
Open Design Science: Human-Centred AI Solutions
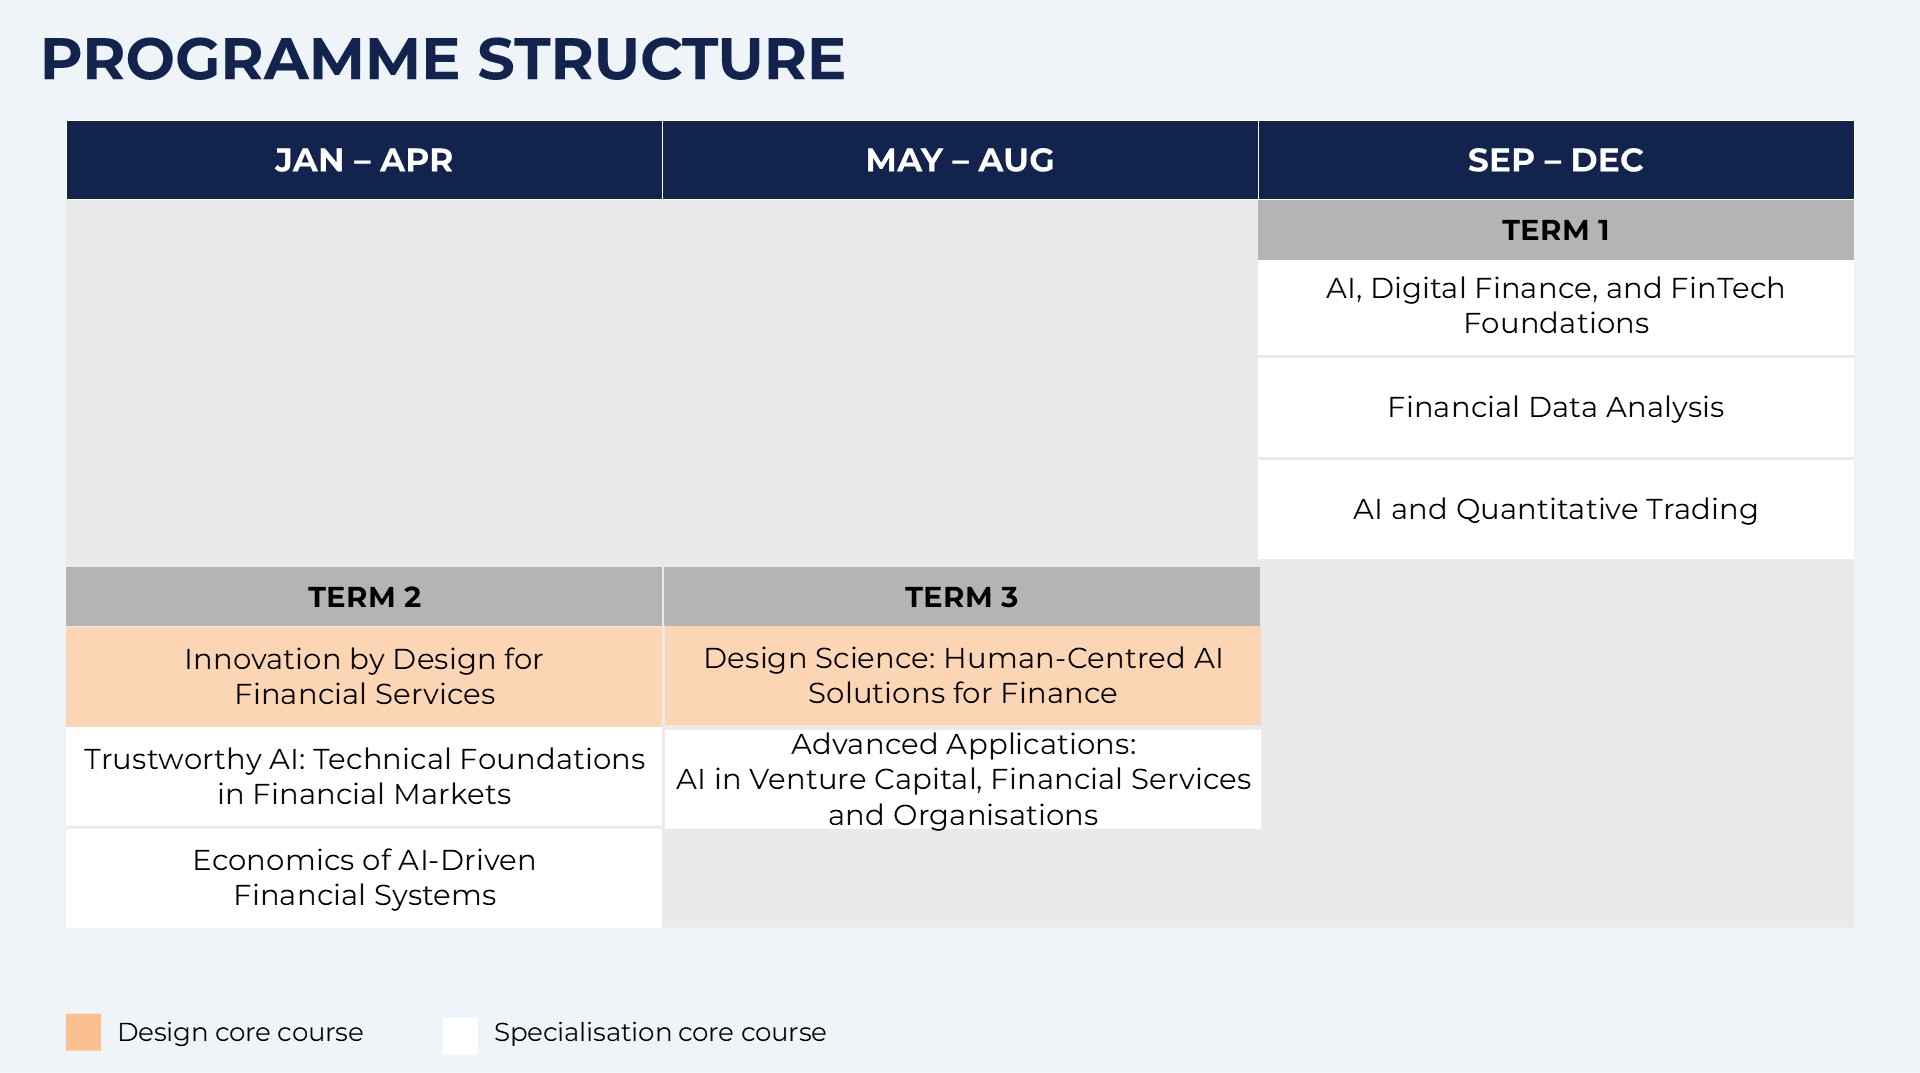[962, 675]
